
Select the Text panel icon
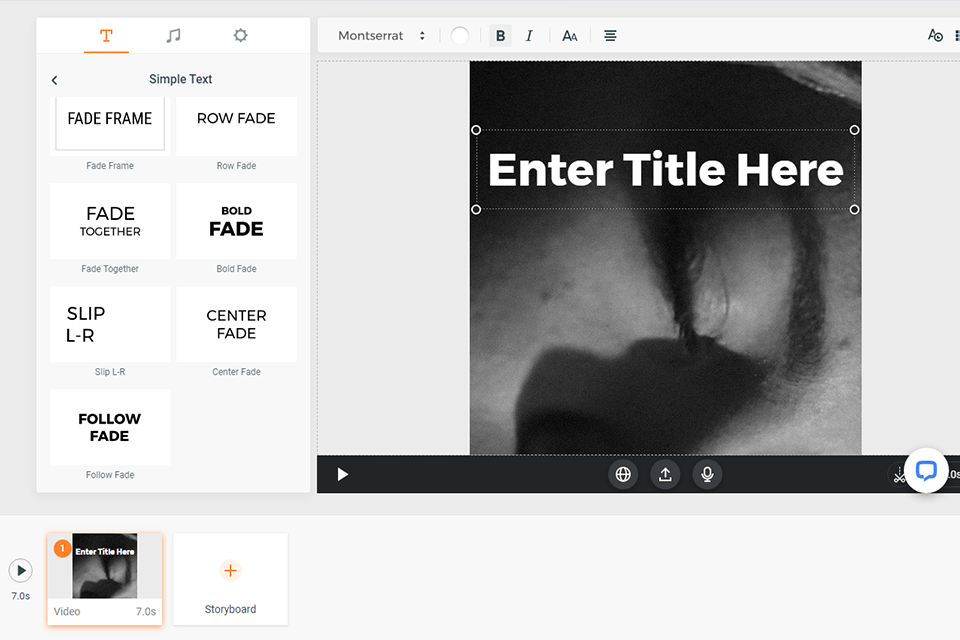[x=106, y=35]
